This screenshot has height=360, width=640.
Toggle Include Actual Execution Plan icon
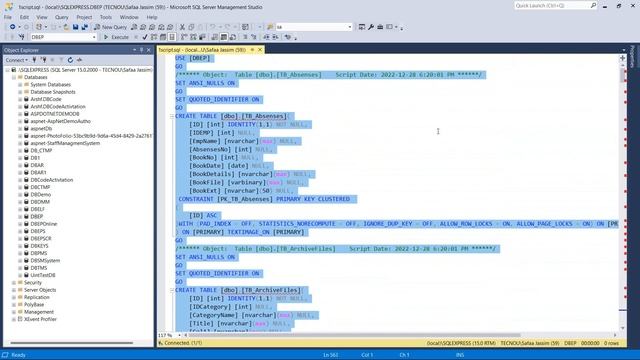pos(184,37)
